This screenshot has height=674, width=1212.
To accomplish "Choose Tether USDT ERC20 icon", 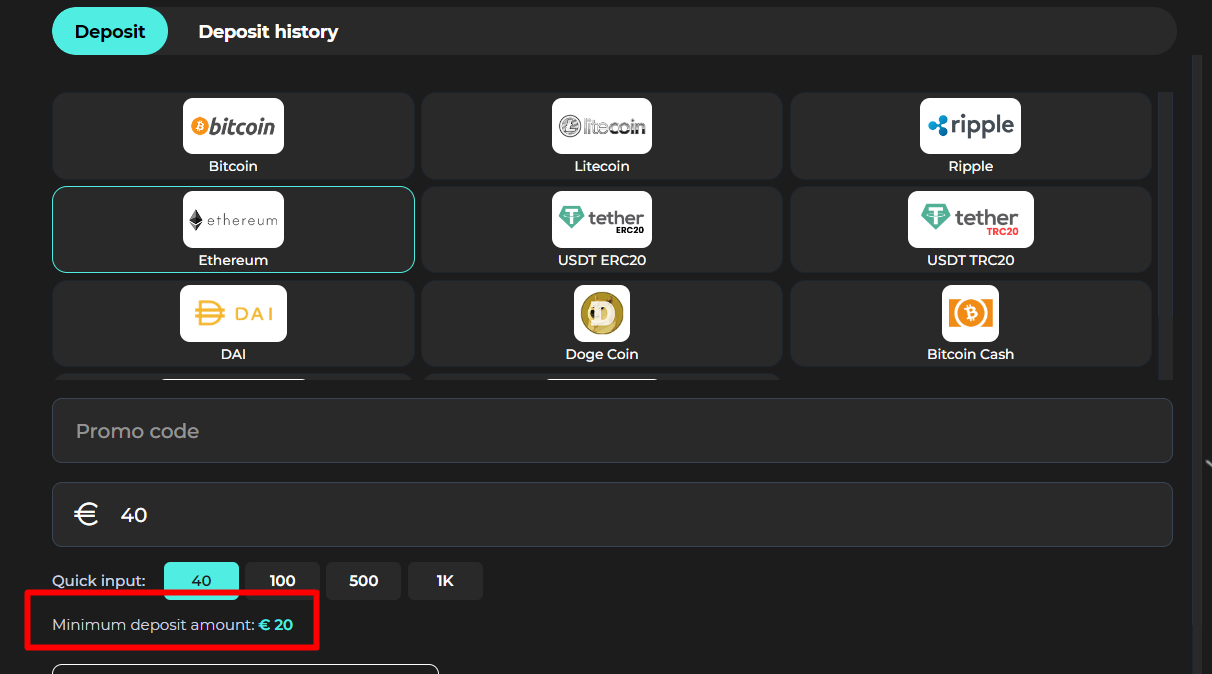I will pos(602,220).
